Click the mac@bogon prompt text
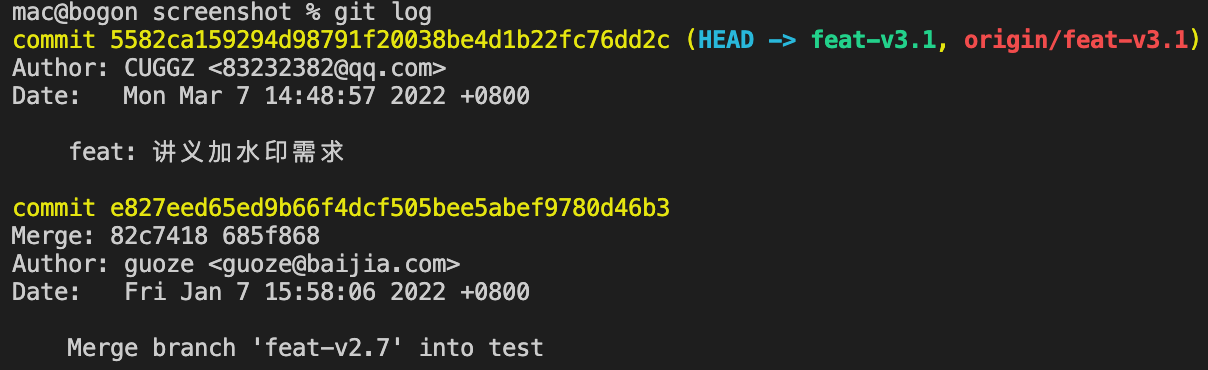Image resolution: width=1208 pixels, height=370 pixels. (x=82, y=12)
